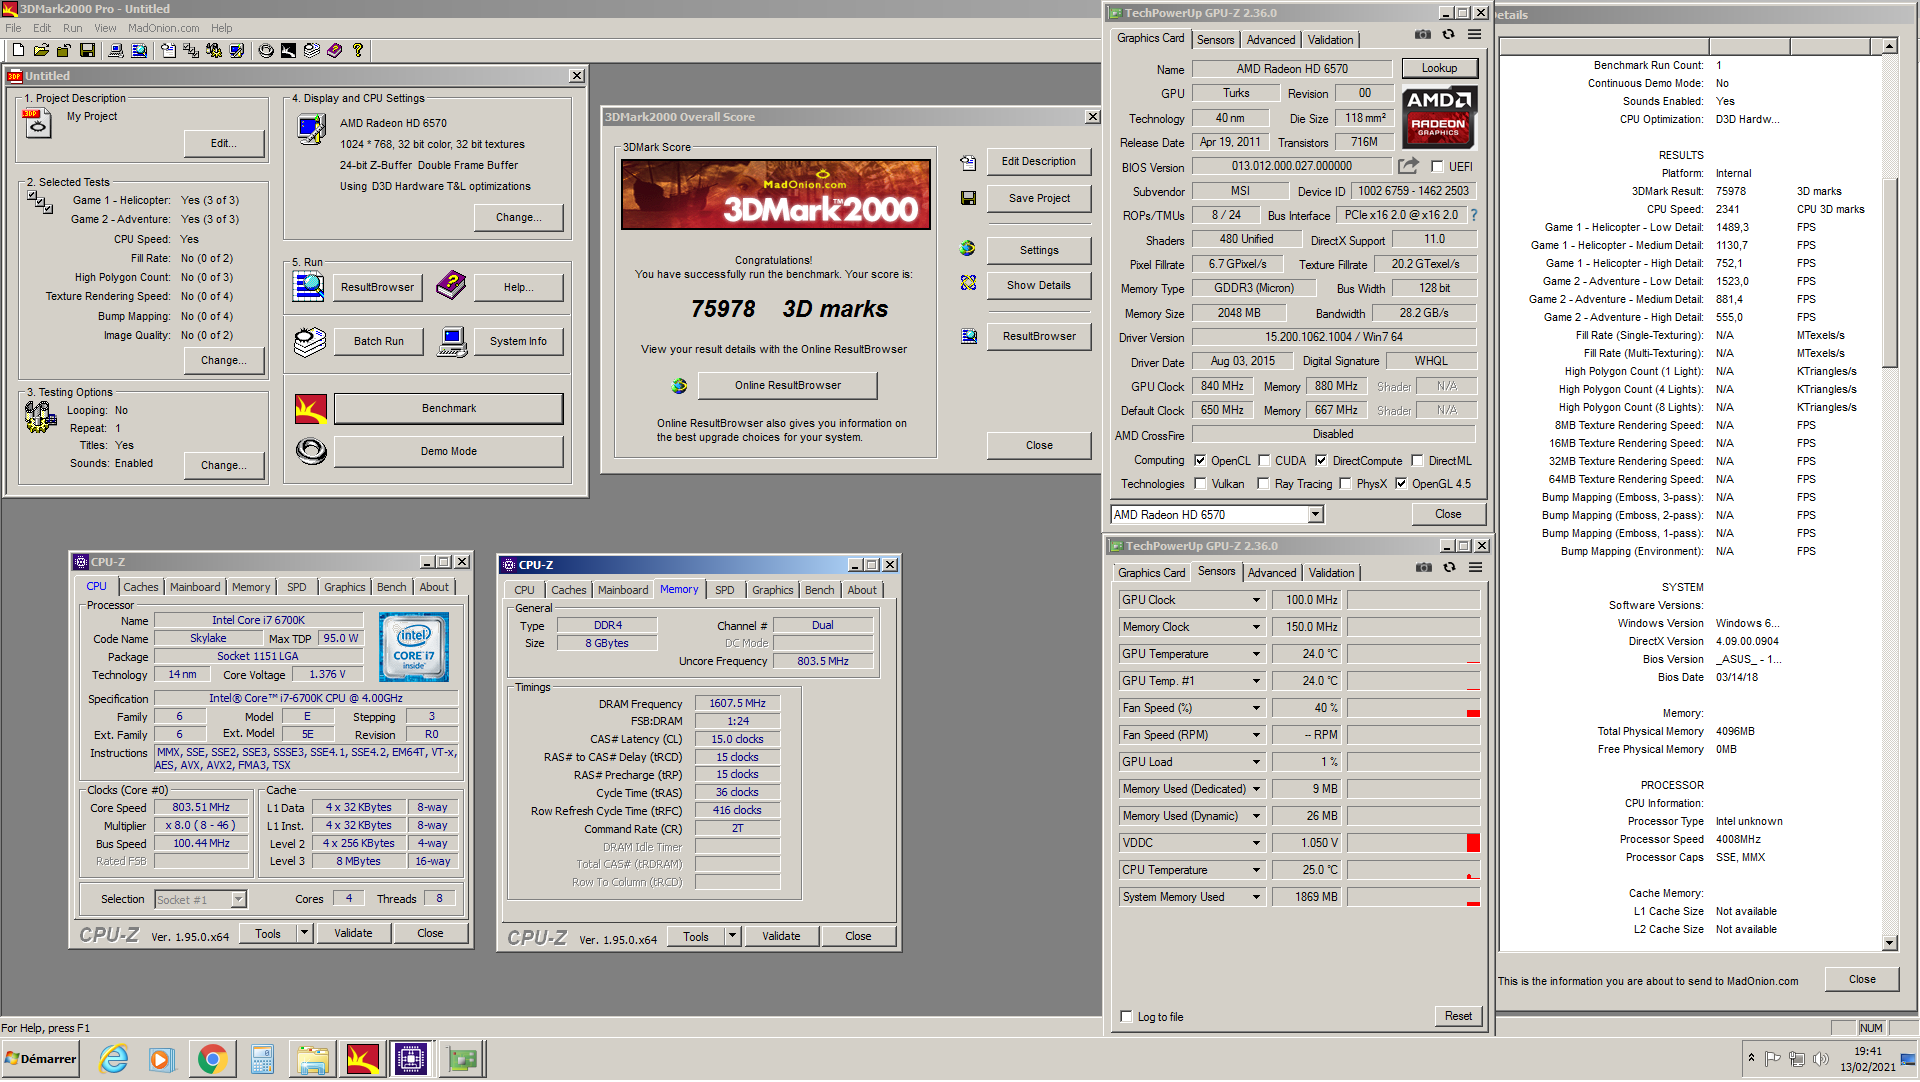
Task: Click the Open project folder toolbar icon
Action: pyautogui.click(x=41, y=50)
